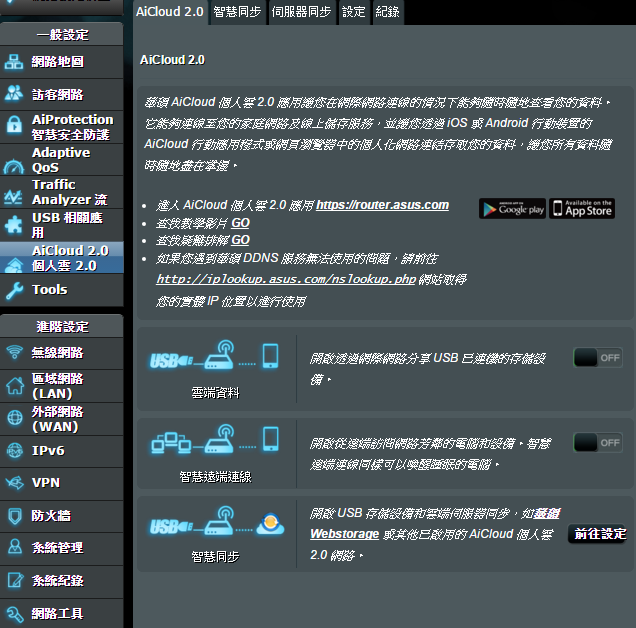Click the 智慧同步 USB-cloud sync graphic
Image resolution: width=636 pixels, height=628 pixels.
pos(217,521)
